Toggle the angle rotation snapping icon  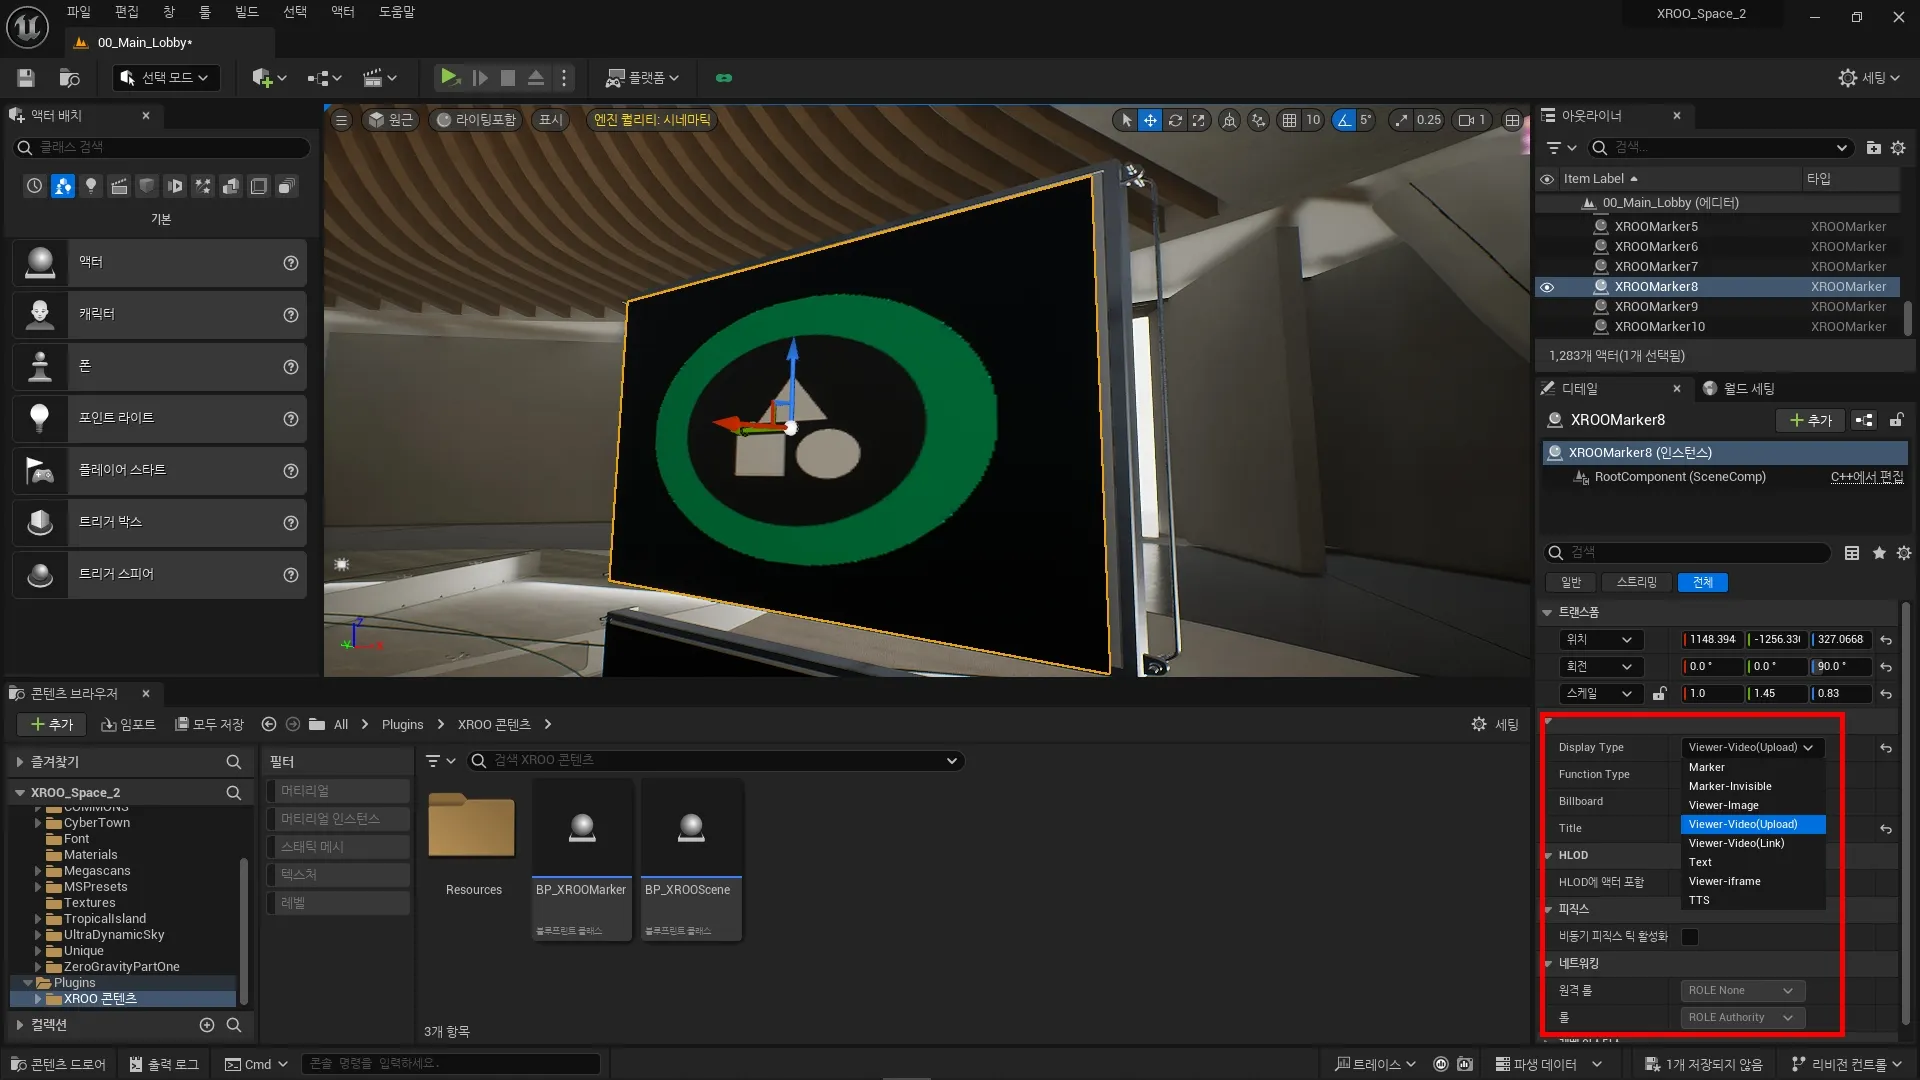1343,120
